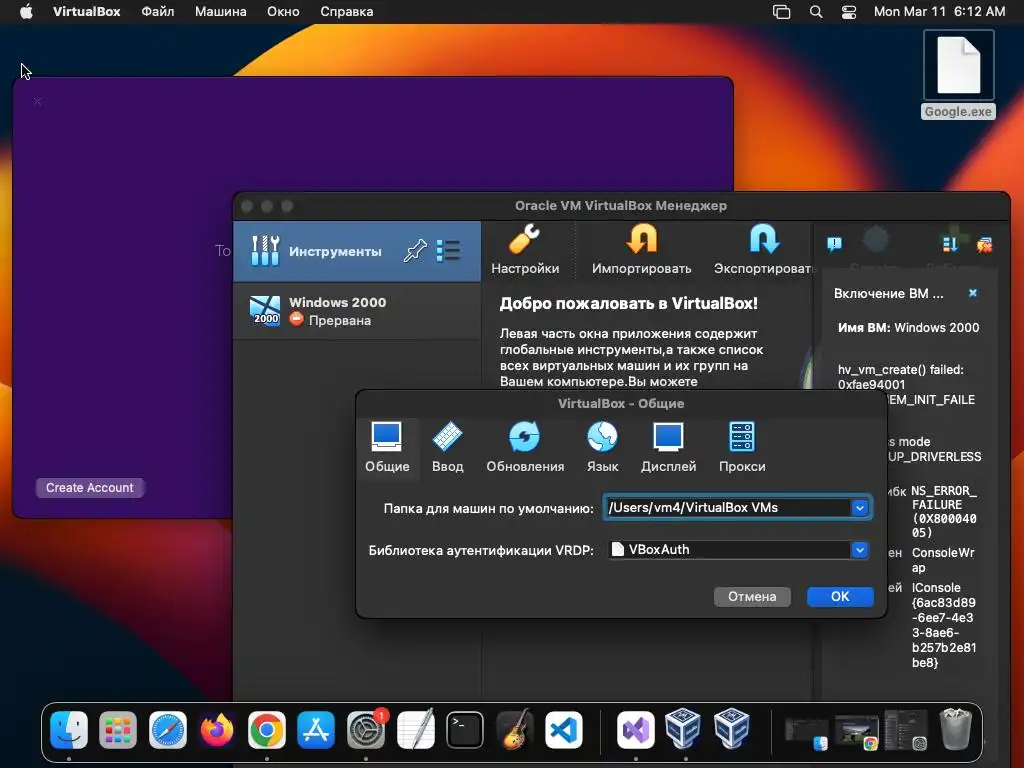Open the Язык preferences tab
The height and width of the screenshot is (768, 1024).
(602, 448)
